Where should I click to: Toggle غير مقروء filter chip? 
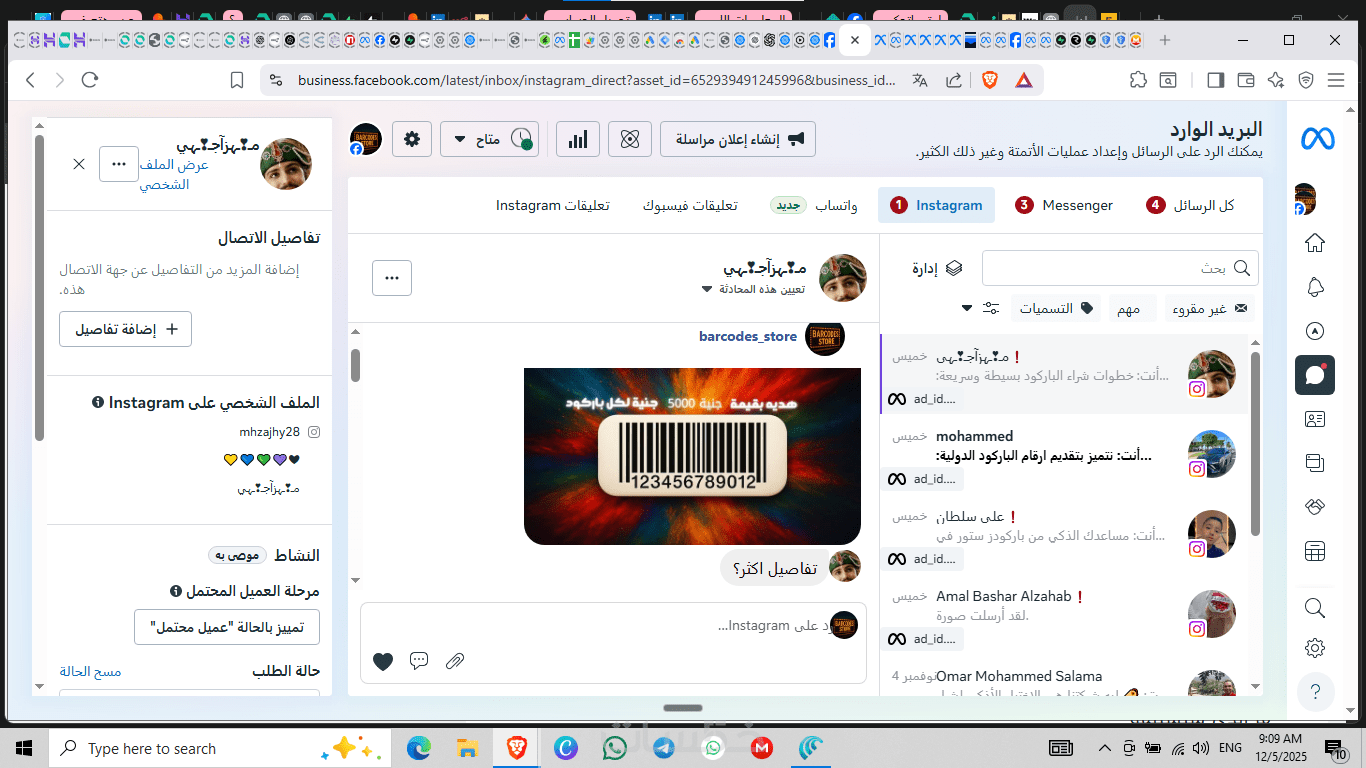click(1211, 308)
